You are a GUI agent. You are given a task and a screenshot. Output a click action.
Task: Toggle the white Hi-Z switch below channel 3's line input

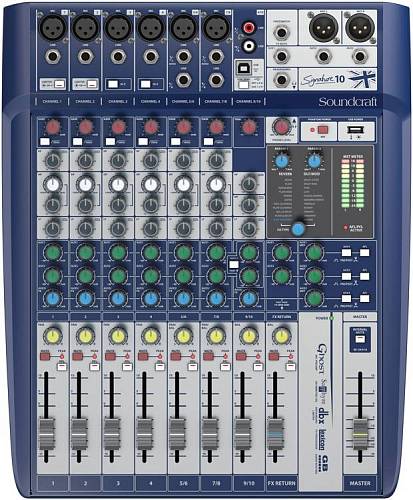point(113,84)
